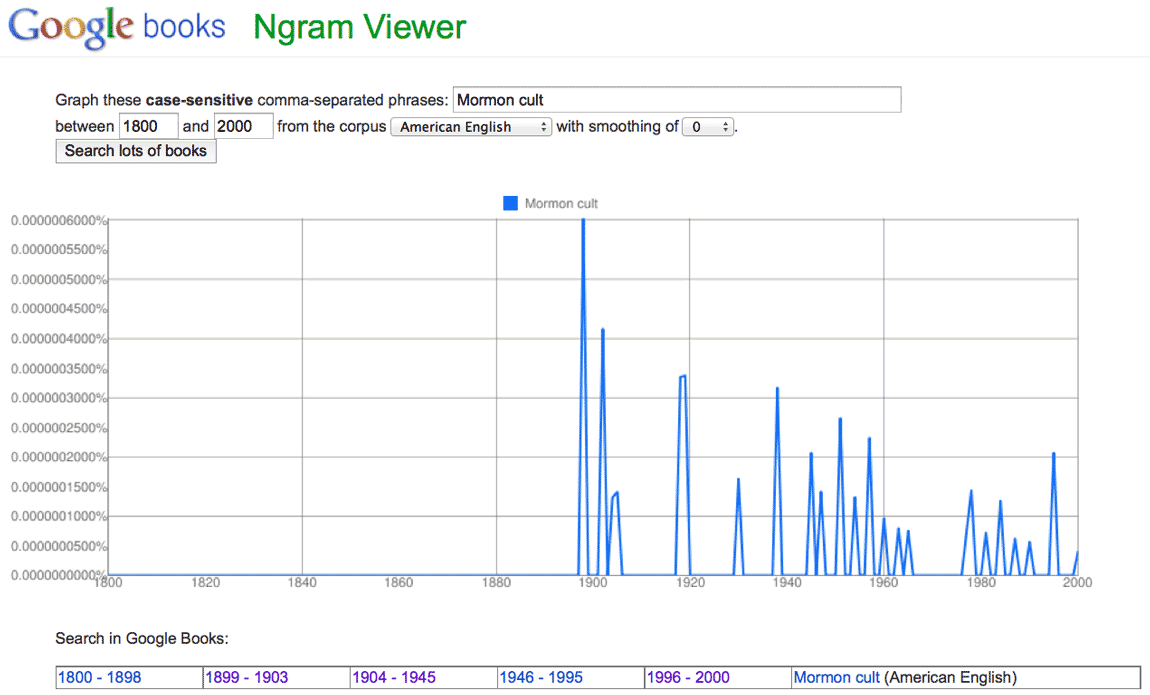Click the blue Mormon cult legend swatch

pos(510,203)
